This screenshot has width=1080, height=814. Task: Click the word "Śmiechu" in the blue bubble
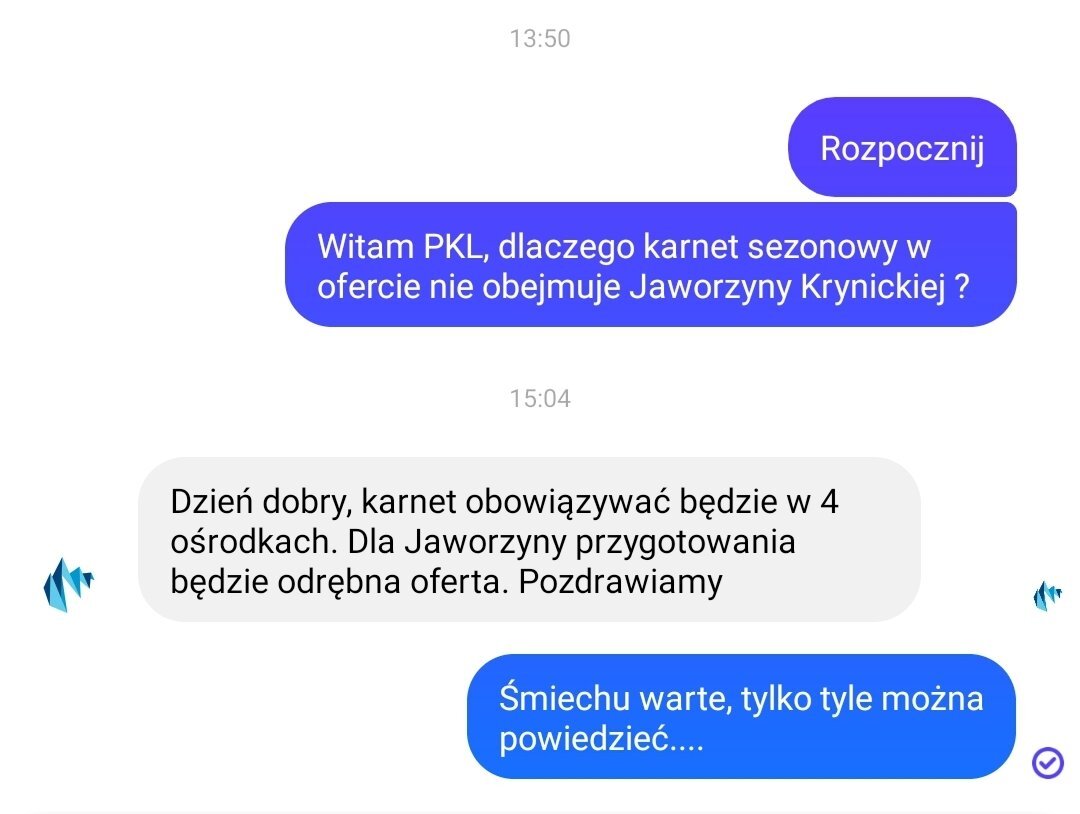(x=564, y=698)
